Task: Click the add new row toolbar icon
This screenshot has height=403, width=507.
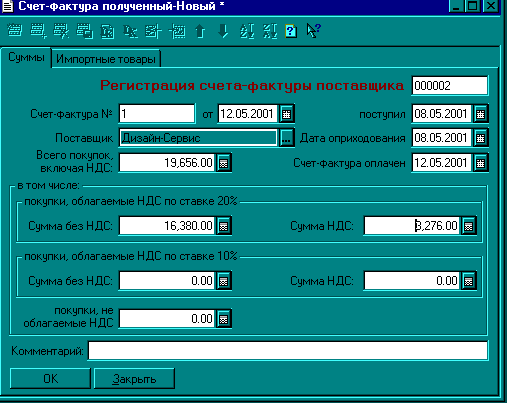Action: (38, 31)
